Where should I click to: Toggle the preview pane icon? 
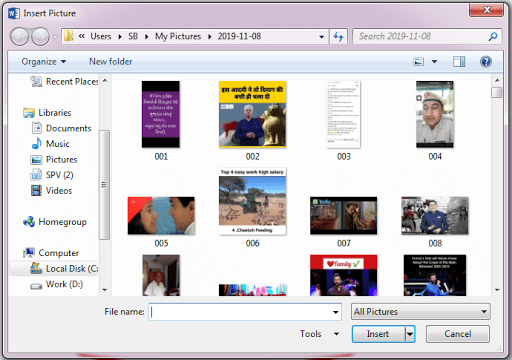459,62
